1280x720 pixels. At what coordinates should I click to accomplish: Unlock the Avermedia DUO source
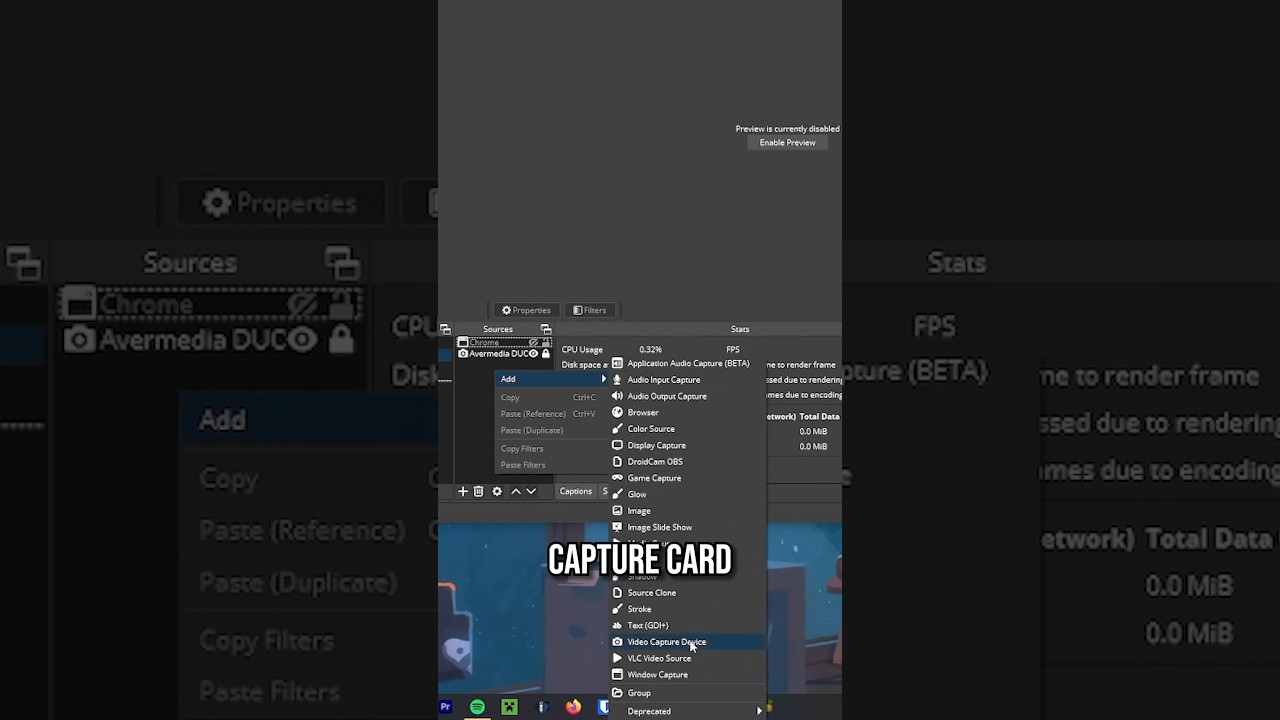546,354
